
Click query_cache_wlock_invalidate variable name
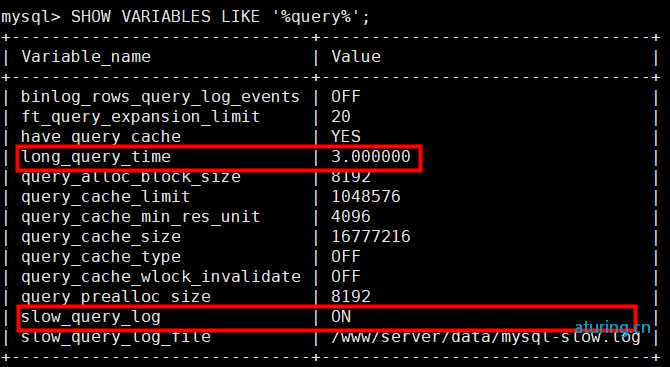pos(161,277)
